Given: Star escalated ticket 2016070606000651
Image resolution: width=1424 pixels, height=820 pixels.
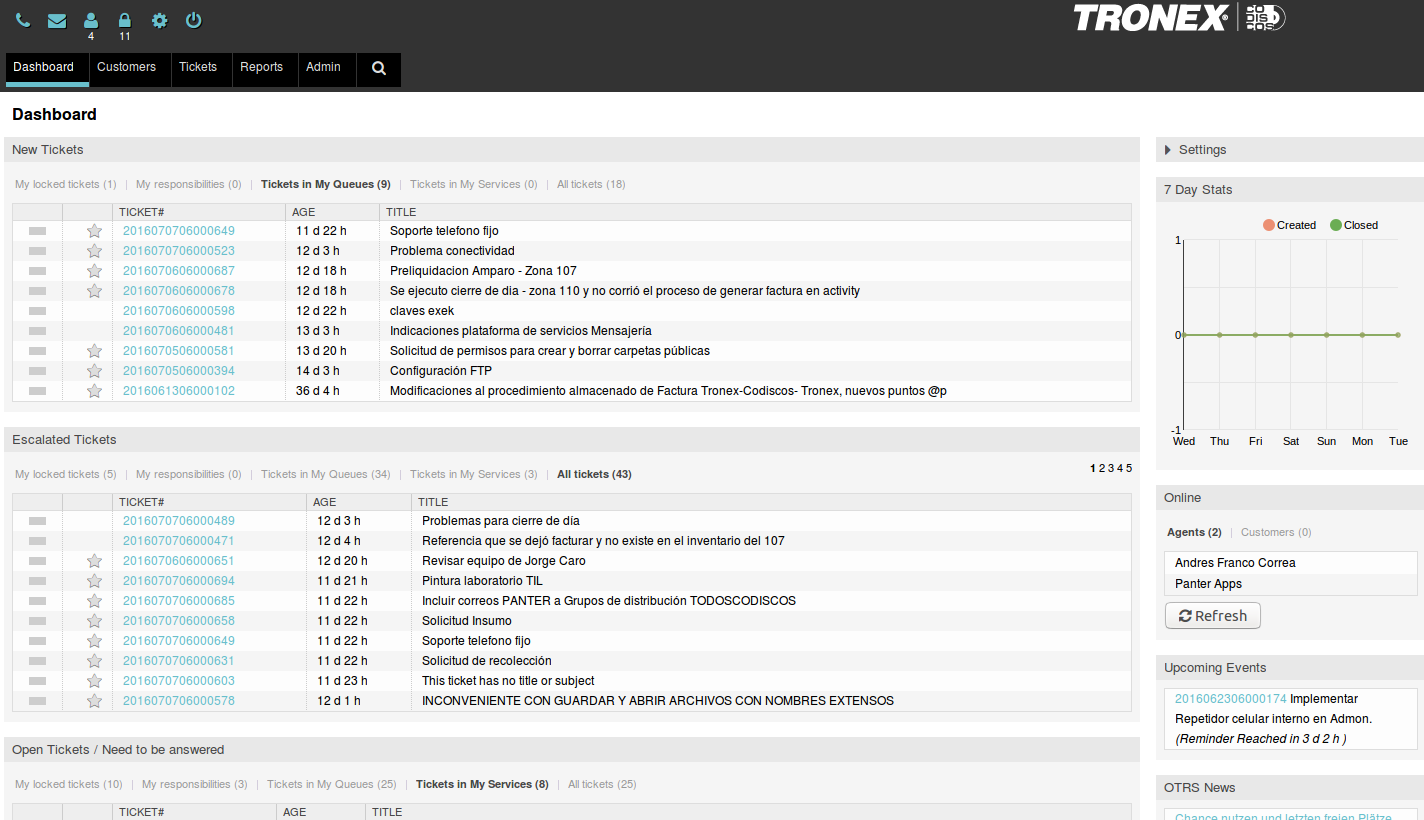Looking at the screenshot, I should click(x=95, y=561).
